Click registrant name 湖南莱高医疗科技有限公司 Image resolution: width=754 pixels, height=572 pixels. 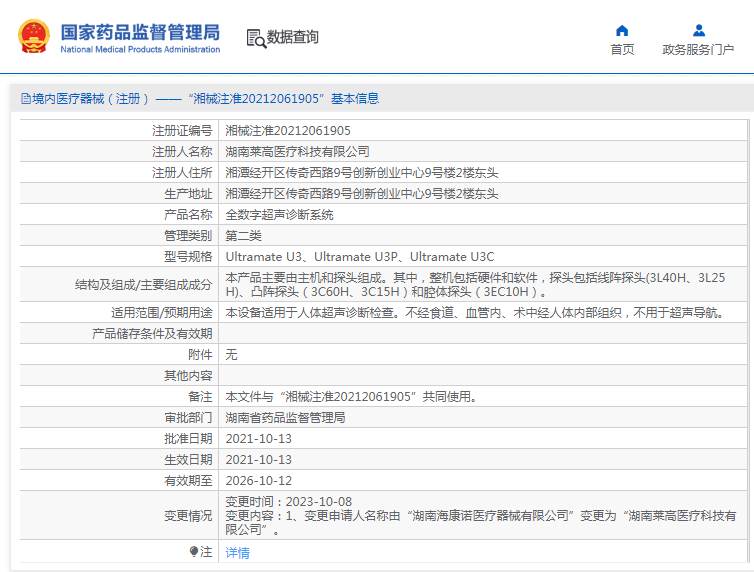click(x=298, y=152)
